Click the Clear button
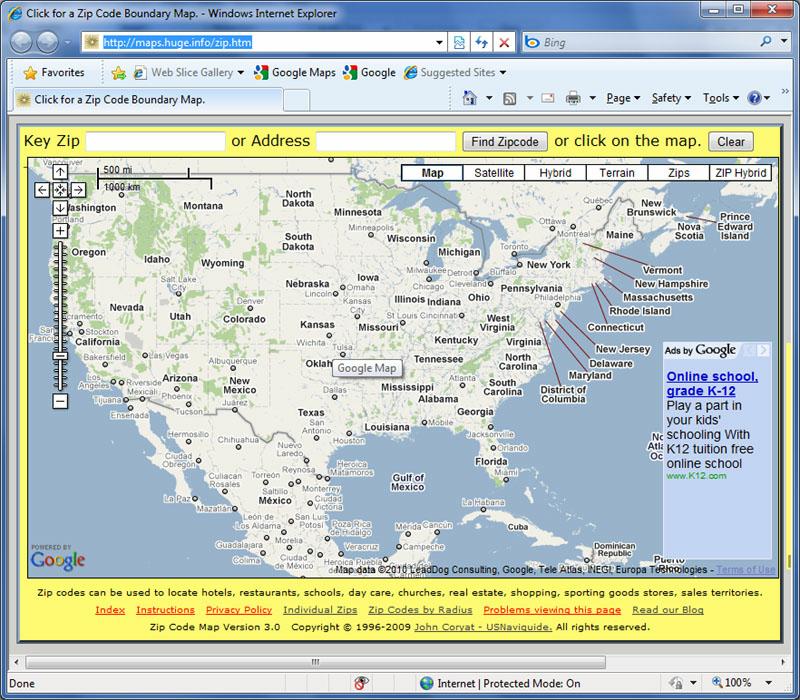 click(731, 141)
